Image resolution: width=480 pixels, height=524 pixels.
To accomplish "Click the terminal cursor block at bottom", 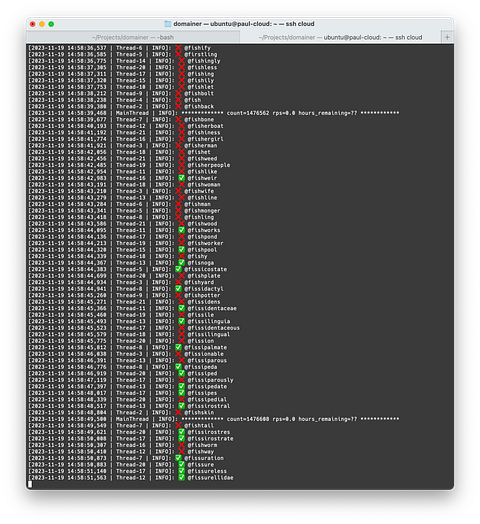I will [30, 484].
